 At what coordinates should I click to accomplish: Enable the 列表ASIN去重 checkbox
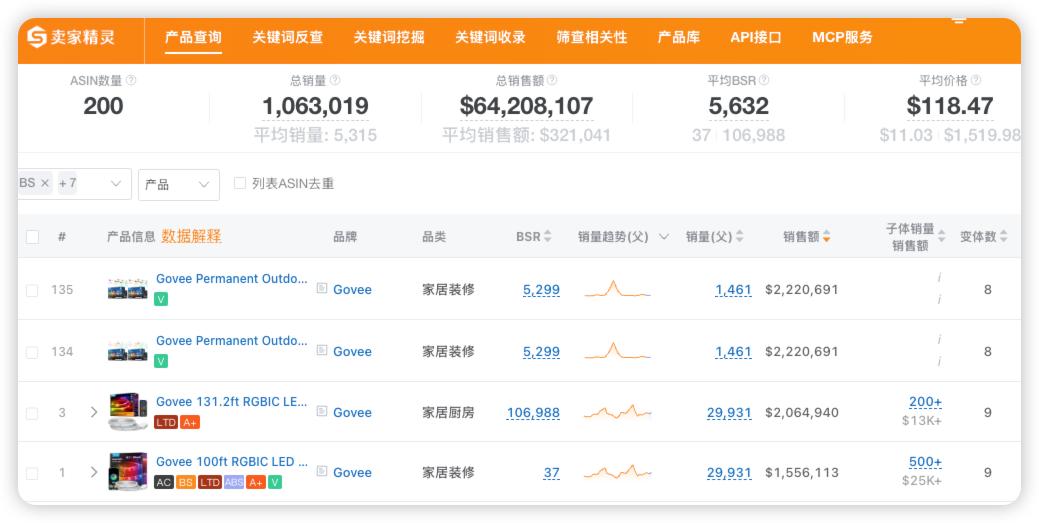point(240,183)
